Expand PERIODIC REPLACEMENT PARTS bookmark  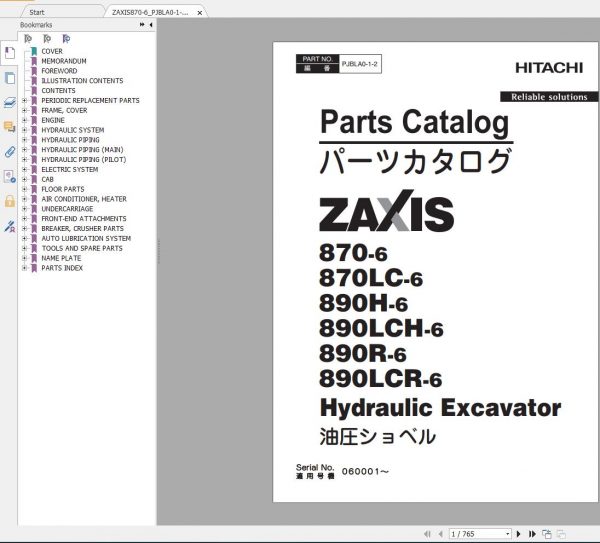coord(24,100)
